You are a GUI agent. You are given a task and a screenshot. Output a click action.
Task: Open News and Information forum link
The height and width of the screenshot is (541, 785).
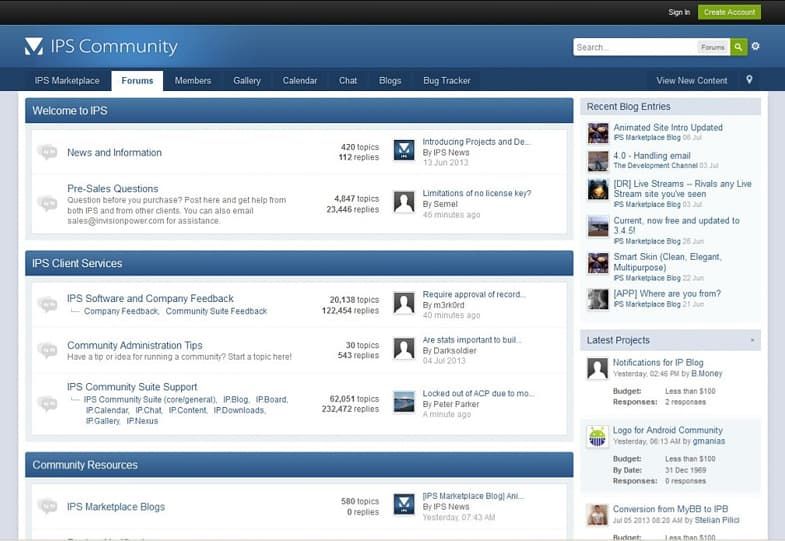[115, 153]
